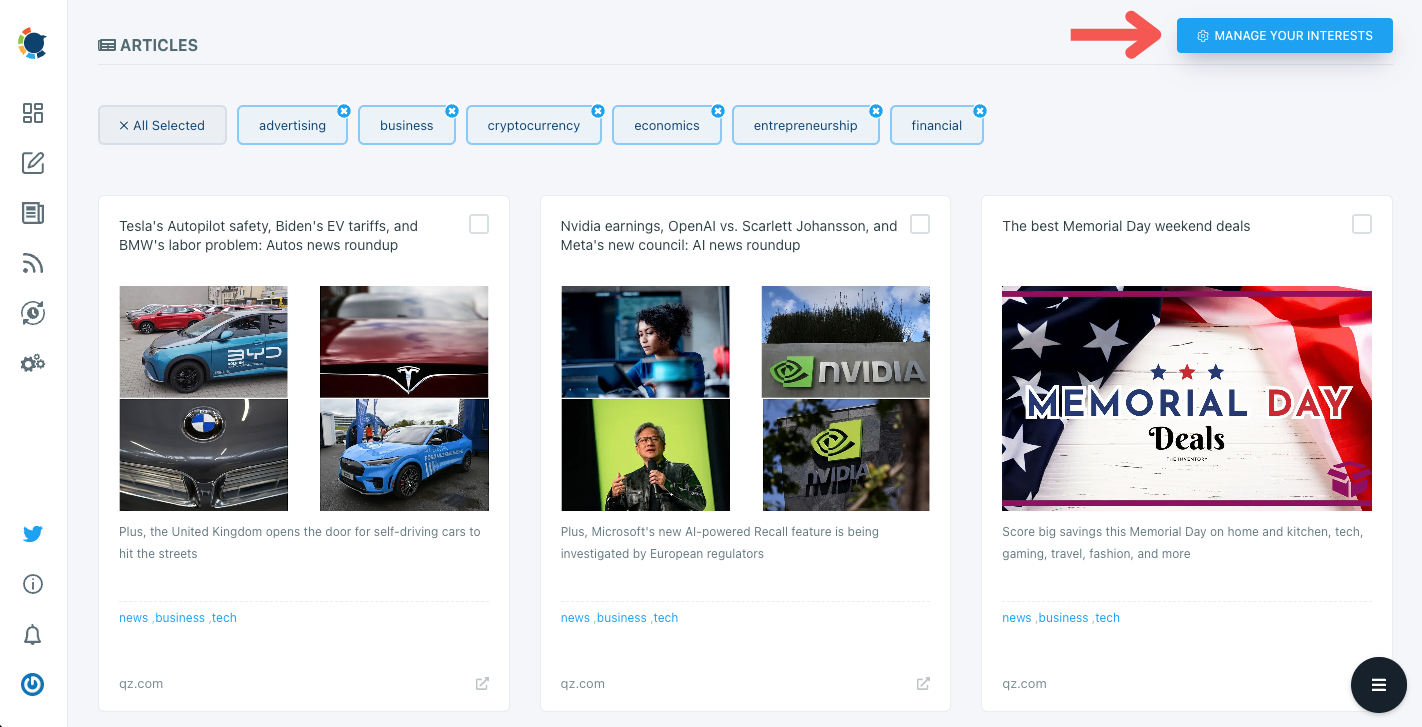Click the RSS feeds icon in the sidebar
Viewport: 1422px width, 727px height.
pyautogui.click(x=32, y=263)
